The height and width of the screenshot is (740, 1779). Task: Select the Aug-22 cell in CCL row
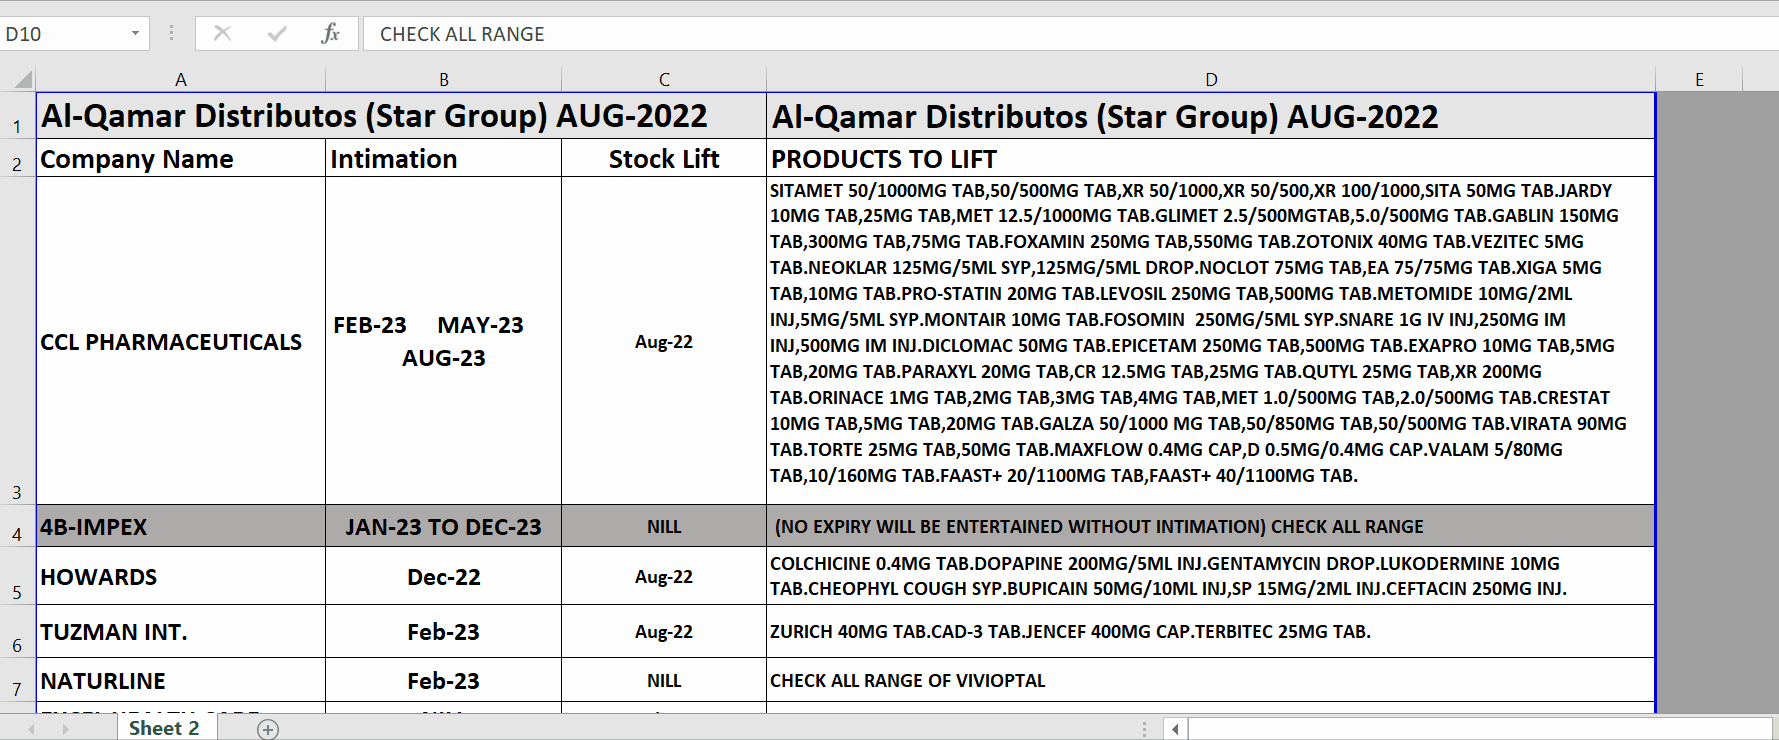(664, 341)
